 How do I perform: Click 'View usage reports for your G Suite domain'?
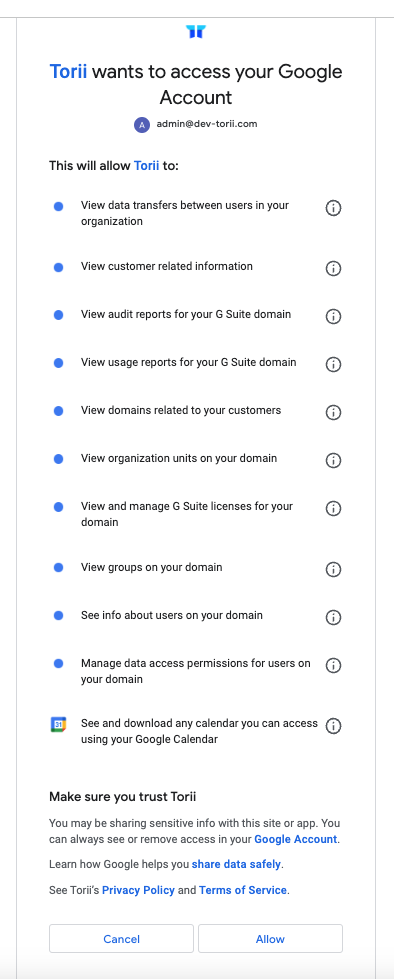pos(189,362)
